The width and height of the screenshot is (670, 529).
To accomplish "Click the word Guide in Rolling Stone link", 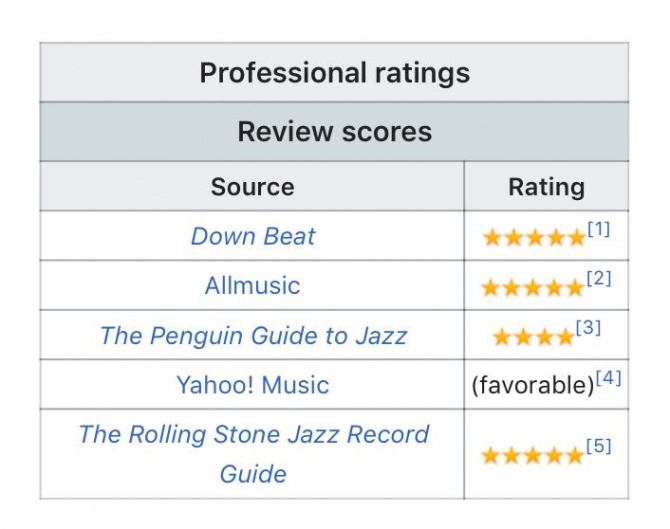I will click(x=253, y=474).
